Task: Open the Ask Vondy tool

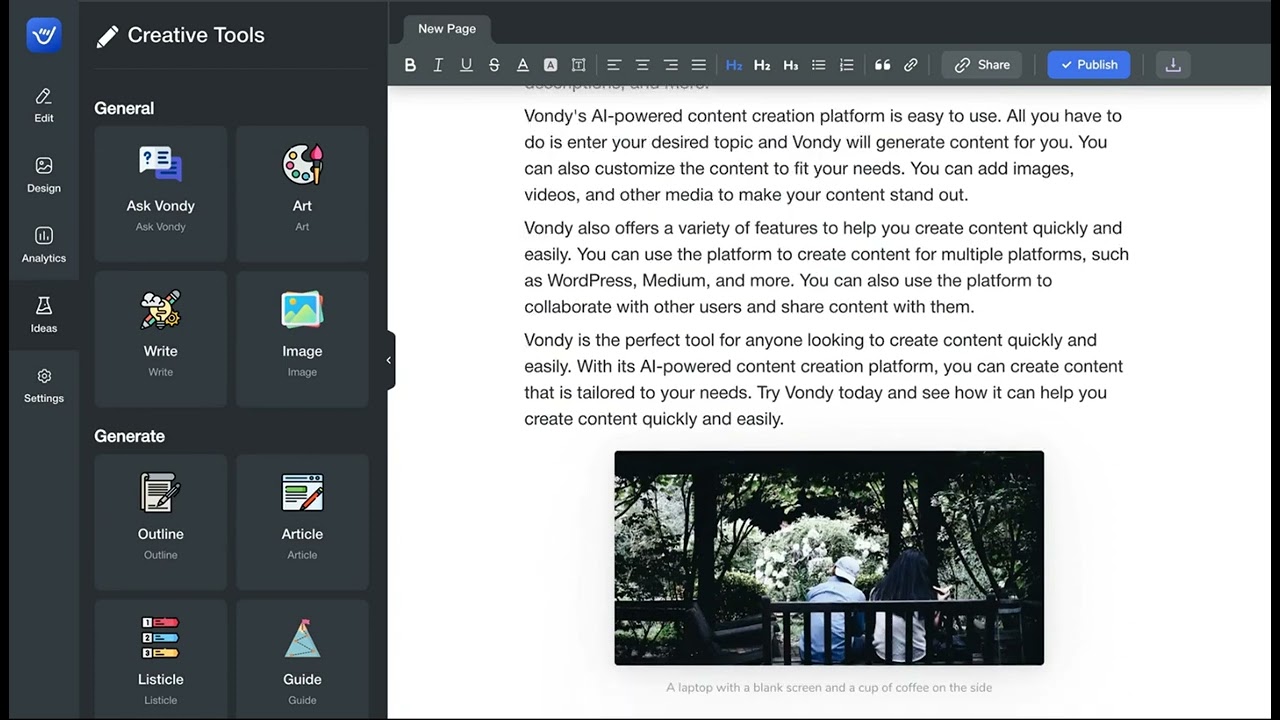Action: point(160,193)
